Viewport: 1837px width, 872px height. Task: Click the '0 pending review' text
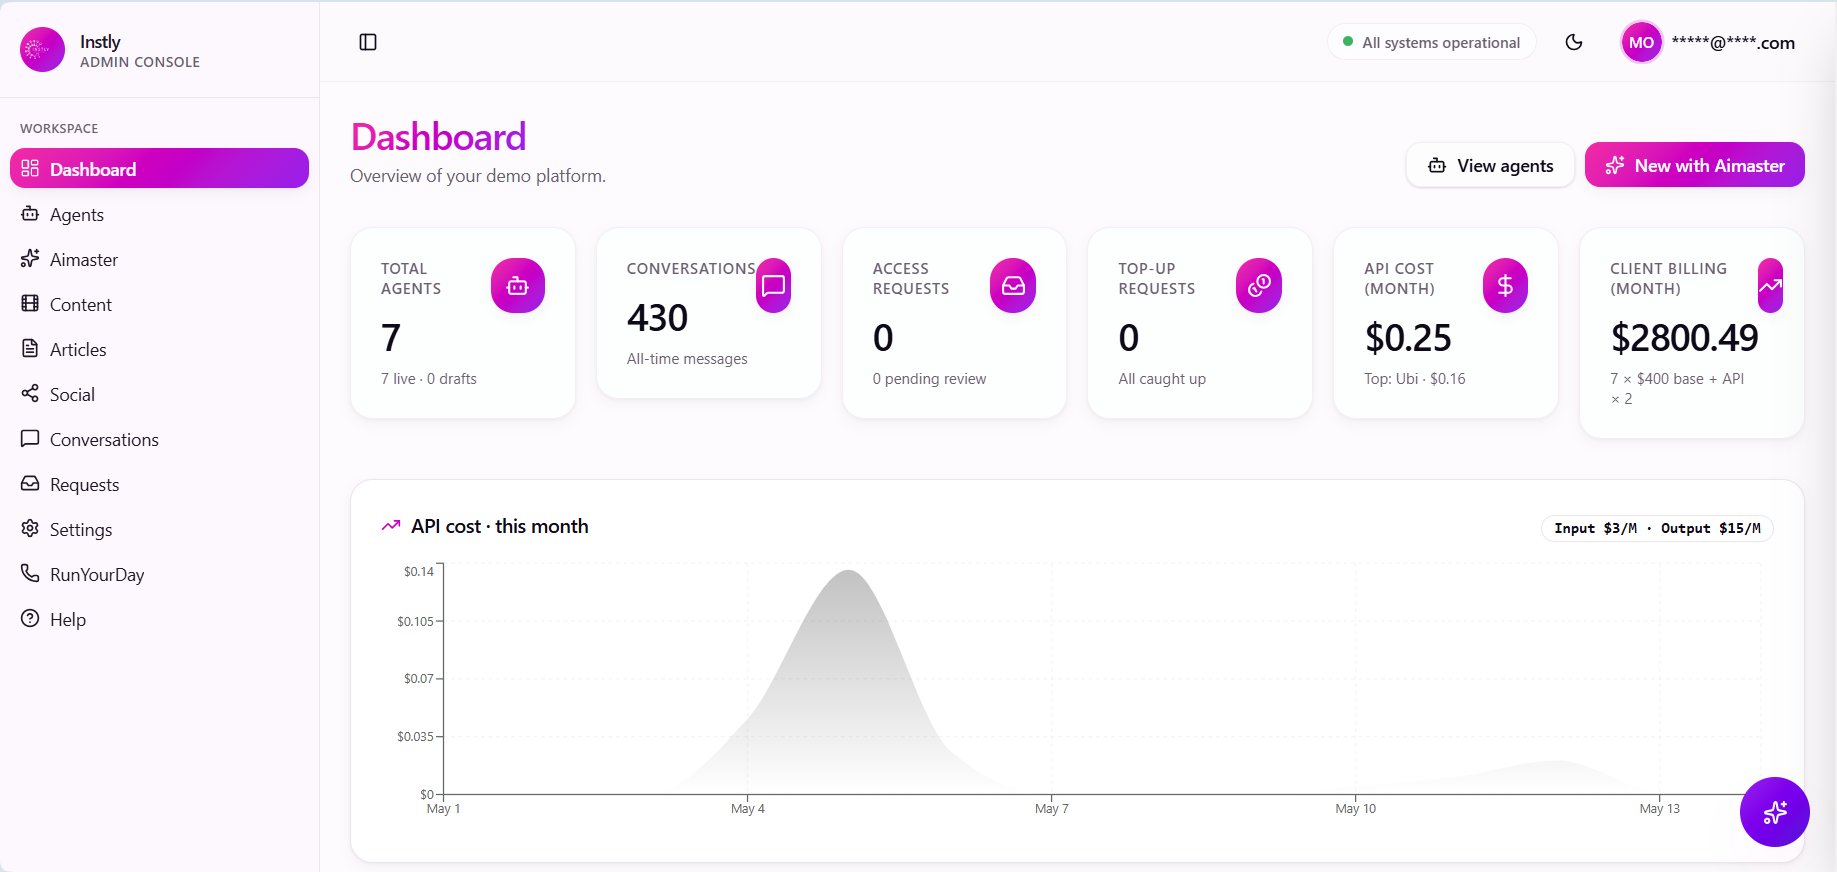[929, 379]
